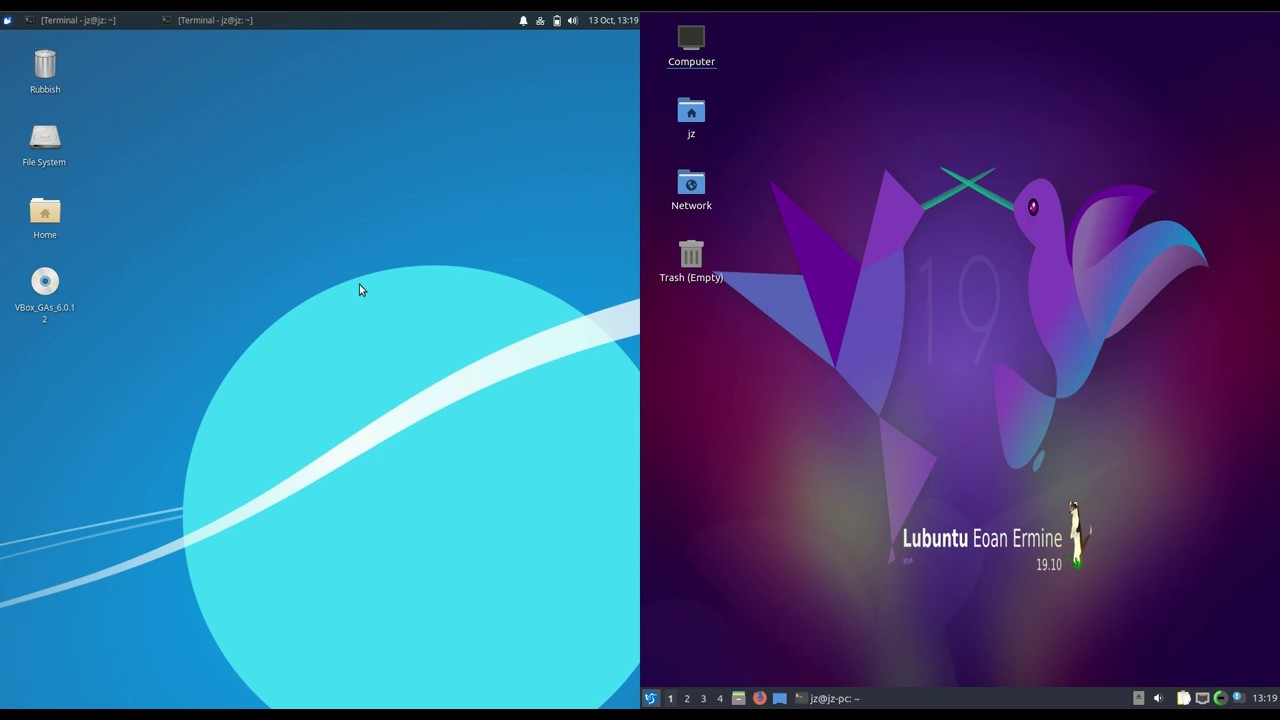The height and width of the screenshot is (720, 1280).
Task: Open the Xfce Whisker menu icon
Action: tap(7, 20)
